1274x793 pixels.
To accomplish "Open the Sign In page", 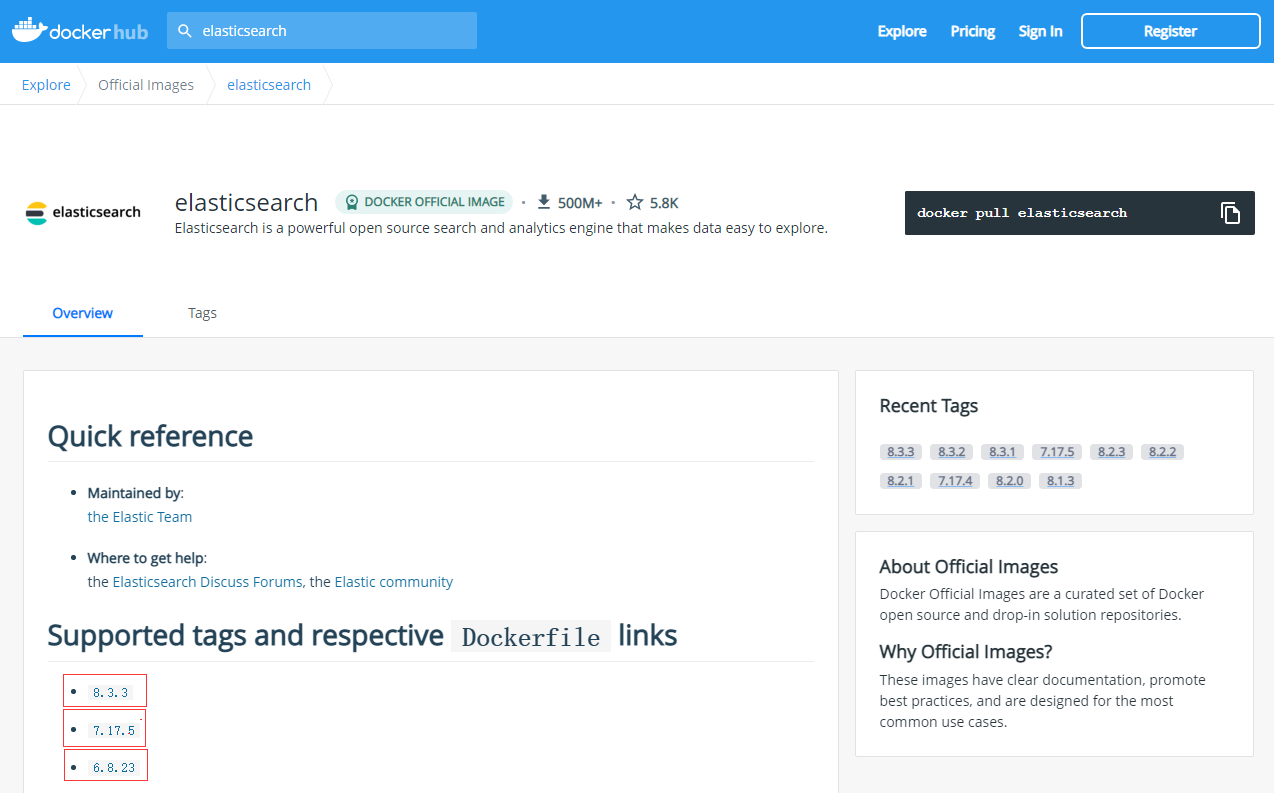I will click(x=1040, y=31).
